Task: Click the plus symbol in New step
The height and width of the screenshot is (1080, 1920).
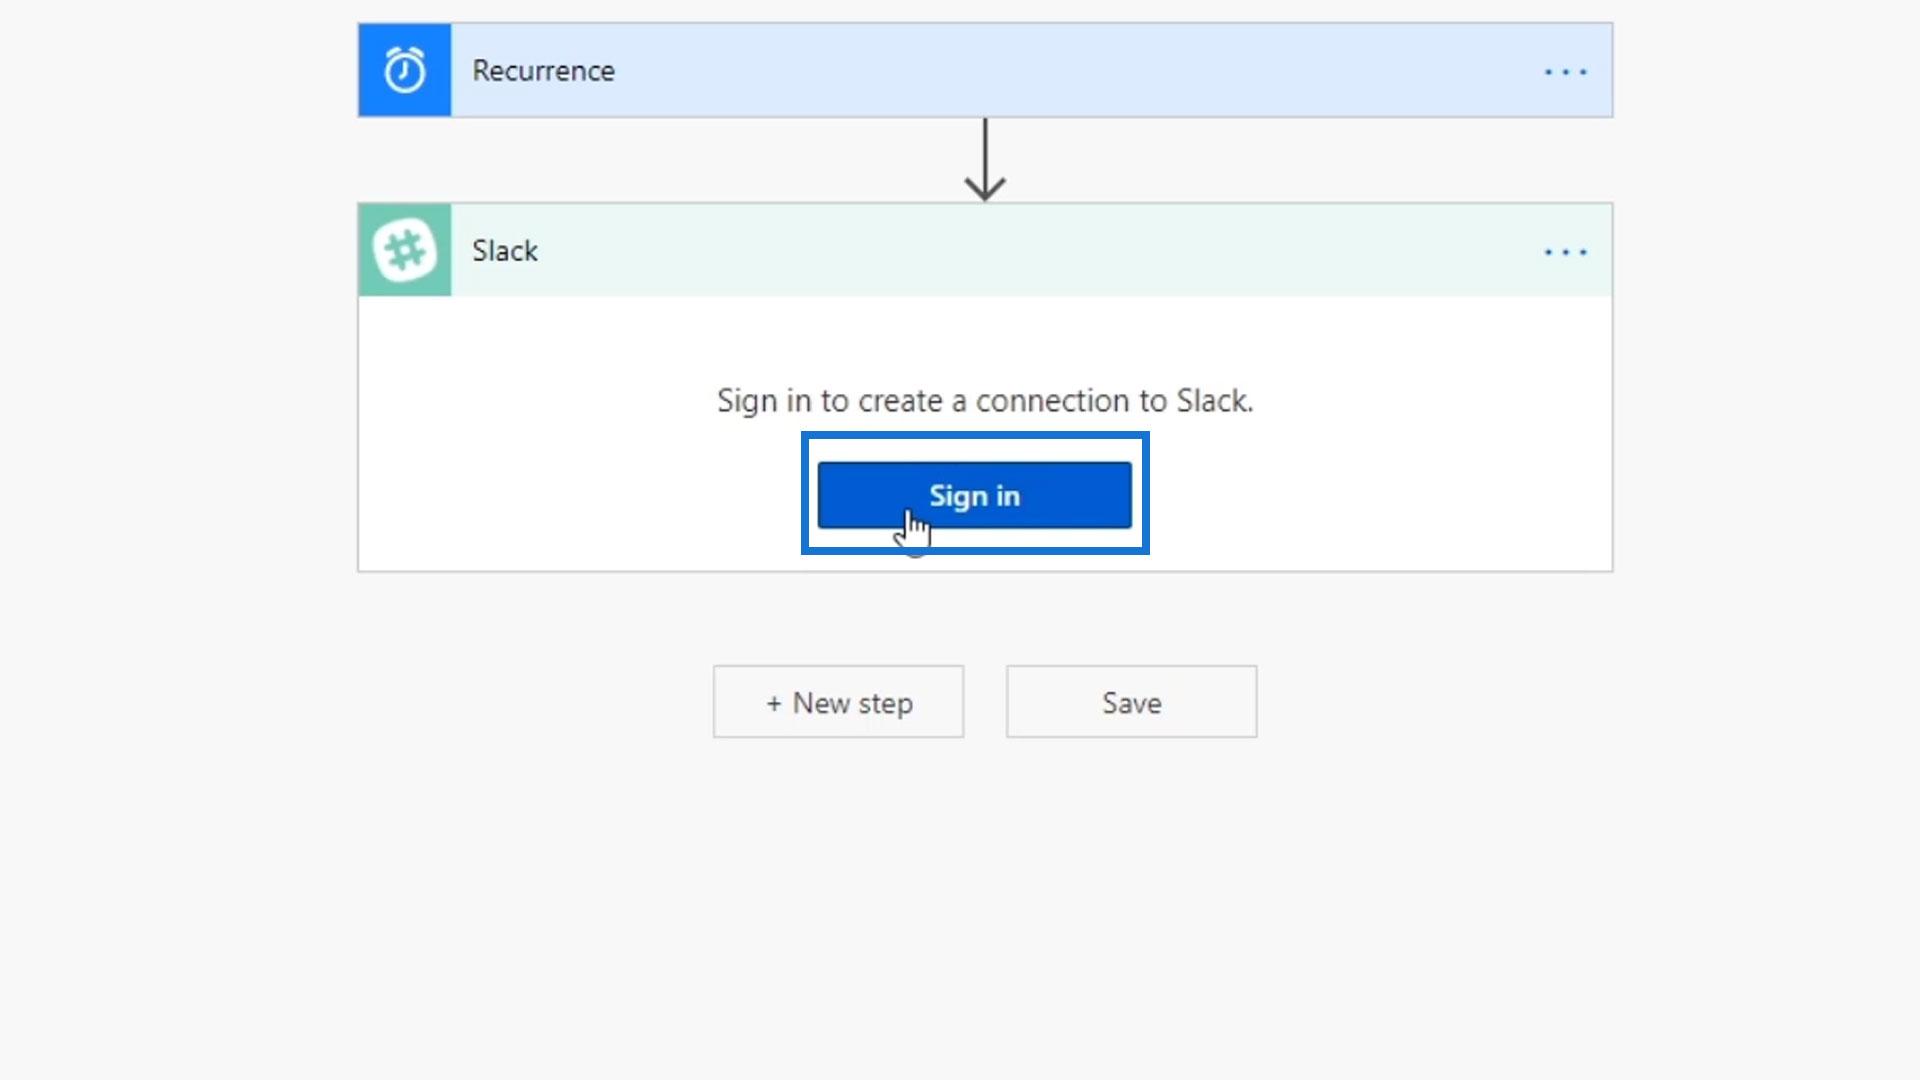Action: (774, 704)
